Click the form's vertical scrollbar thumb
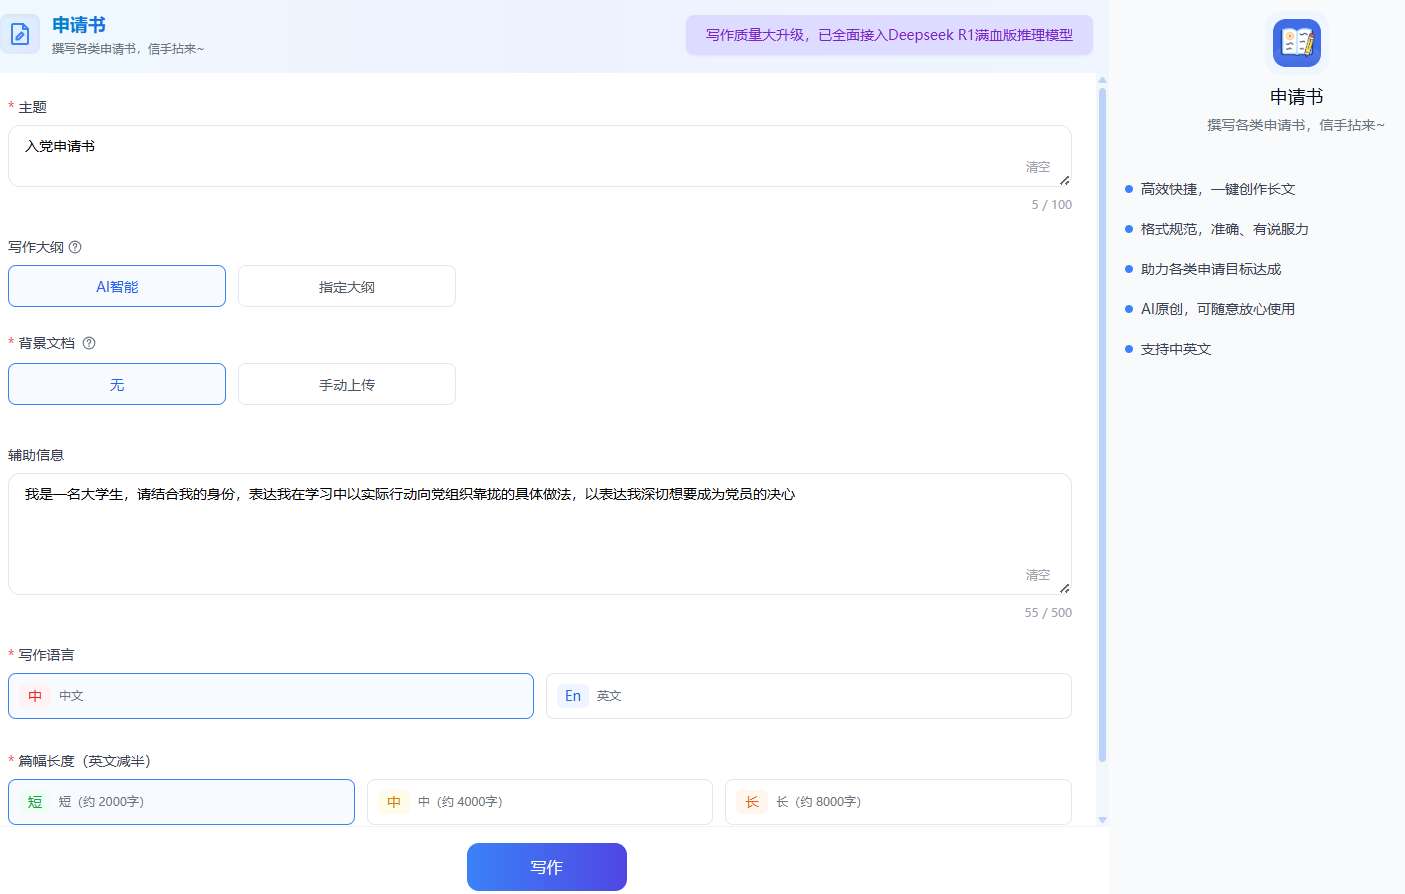The width and height of the screenshot is (1405, 894). pos(1102,425)
